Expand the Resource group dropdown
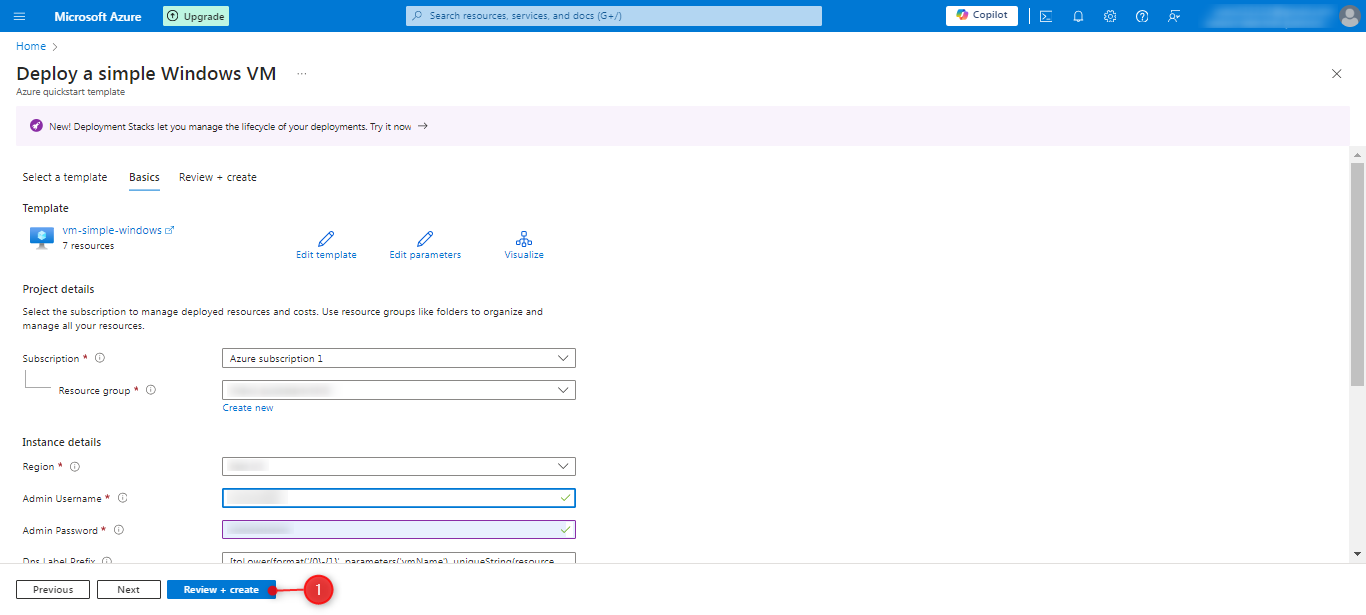The height and width of the screenshot is (615, 1366). (399, 390)
